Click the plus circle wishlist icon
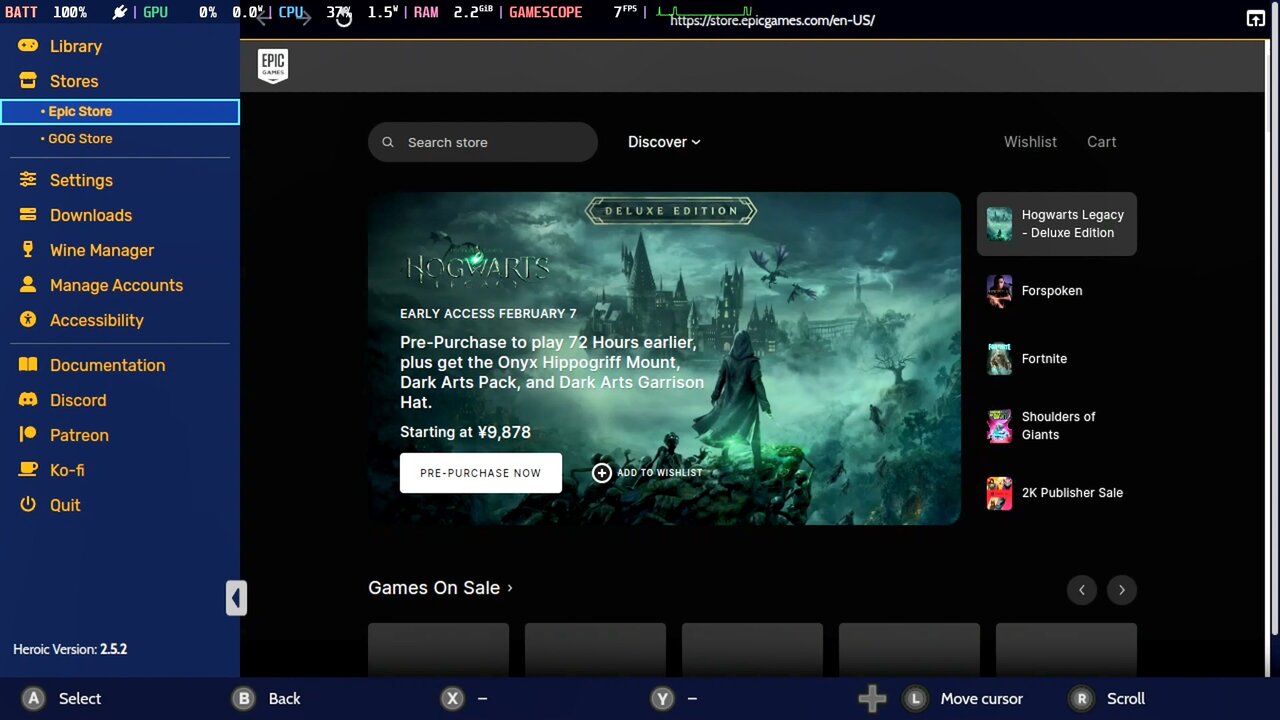The image size is (1280, 720). pyautogui.click(x=601, y=473)
